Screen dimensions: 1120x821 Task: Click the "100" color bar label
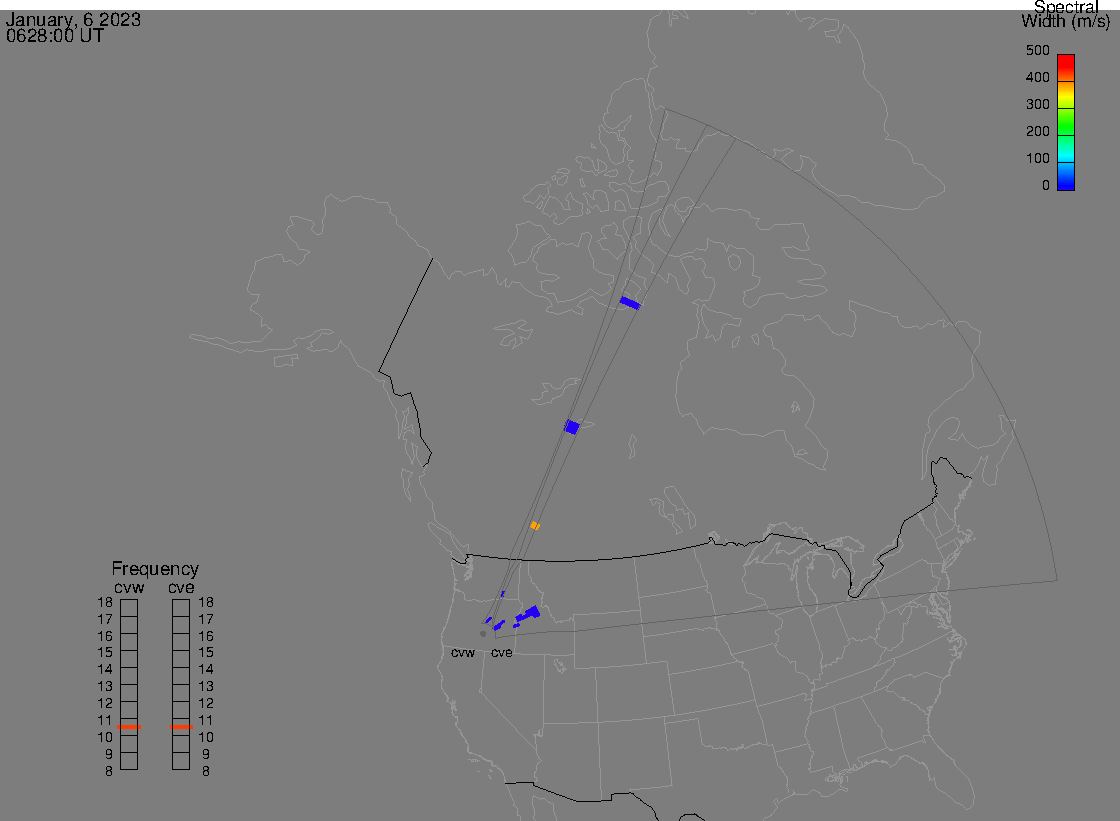click(x=1037, y=159)
